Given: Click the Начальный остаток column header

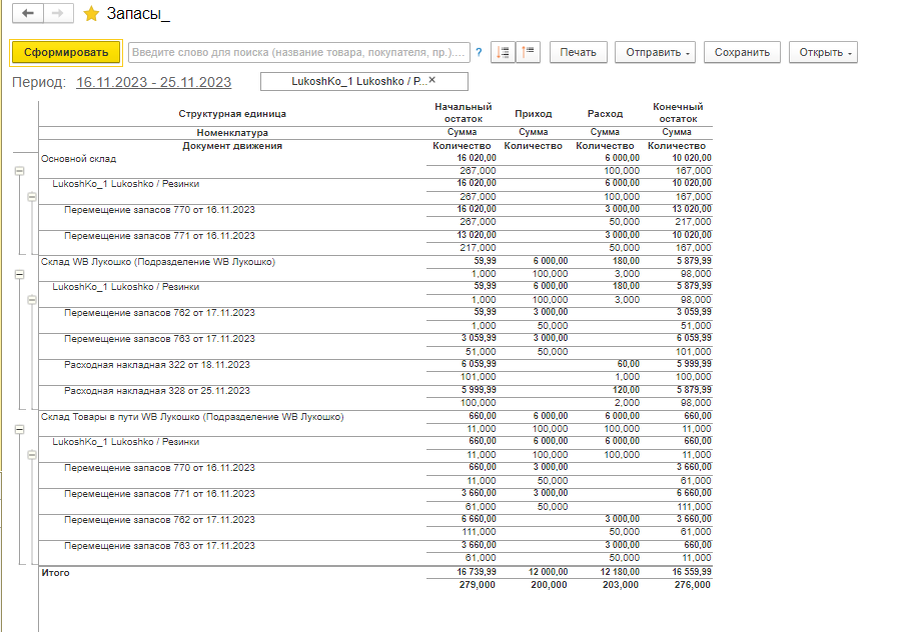Looking at the screenshot, I should [463, 112].
